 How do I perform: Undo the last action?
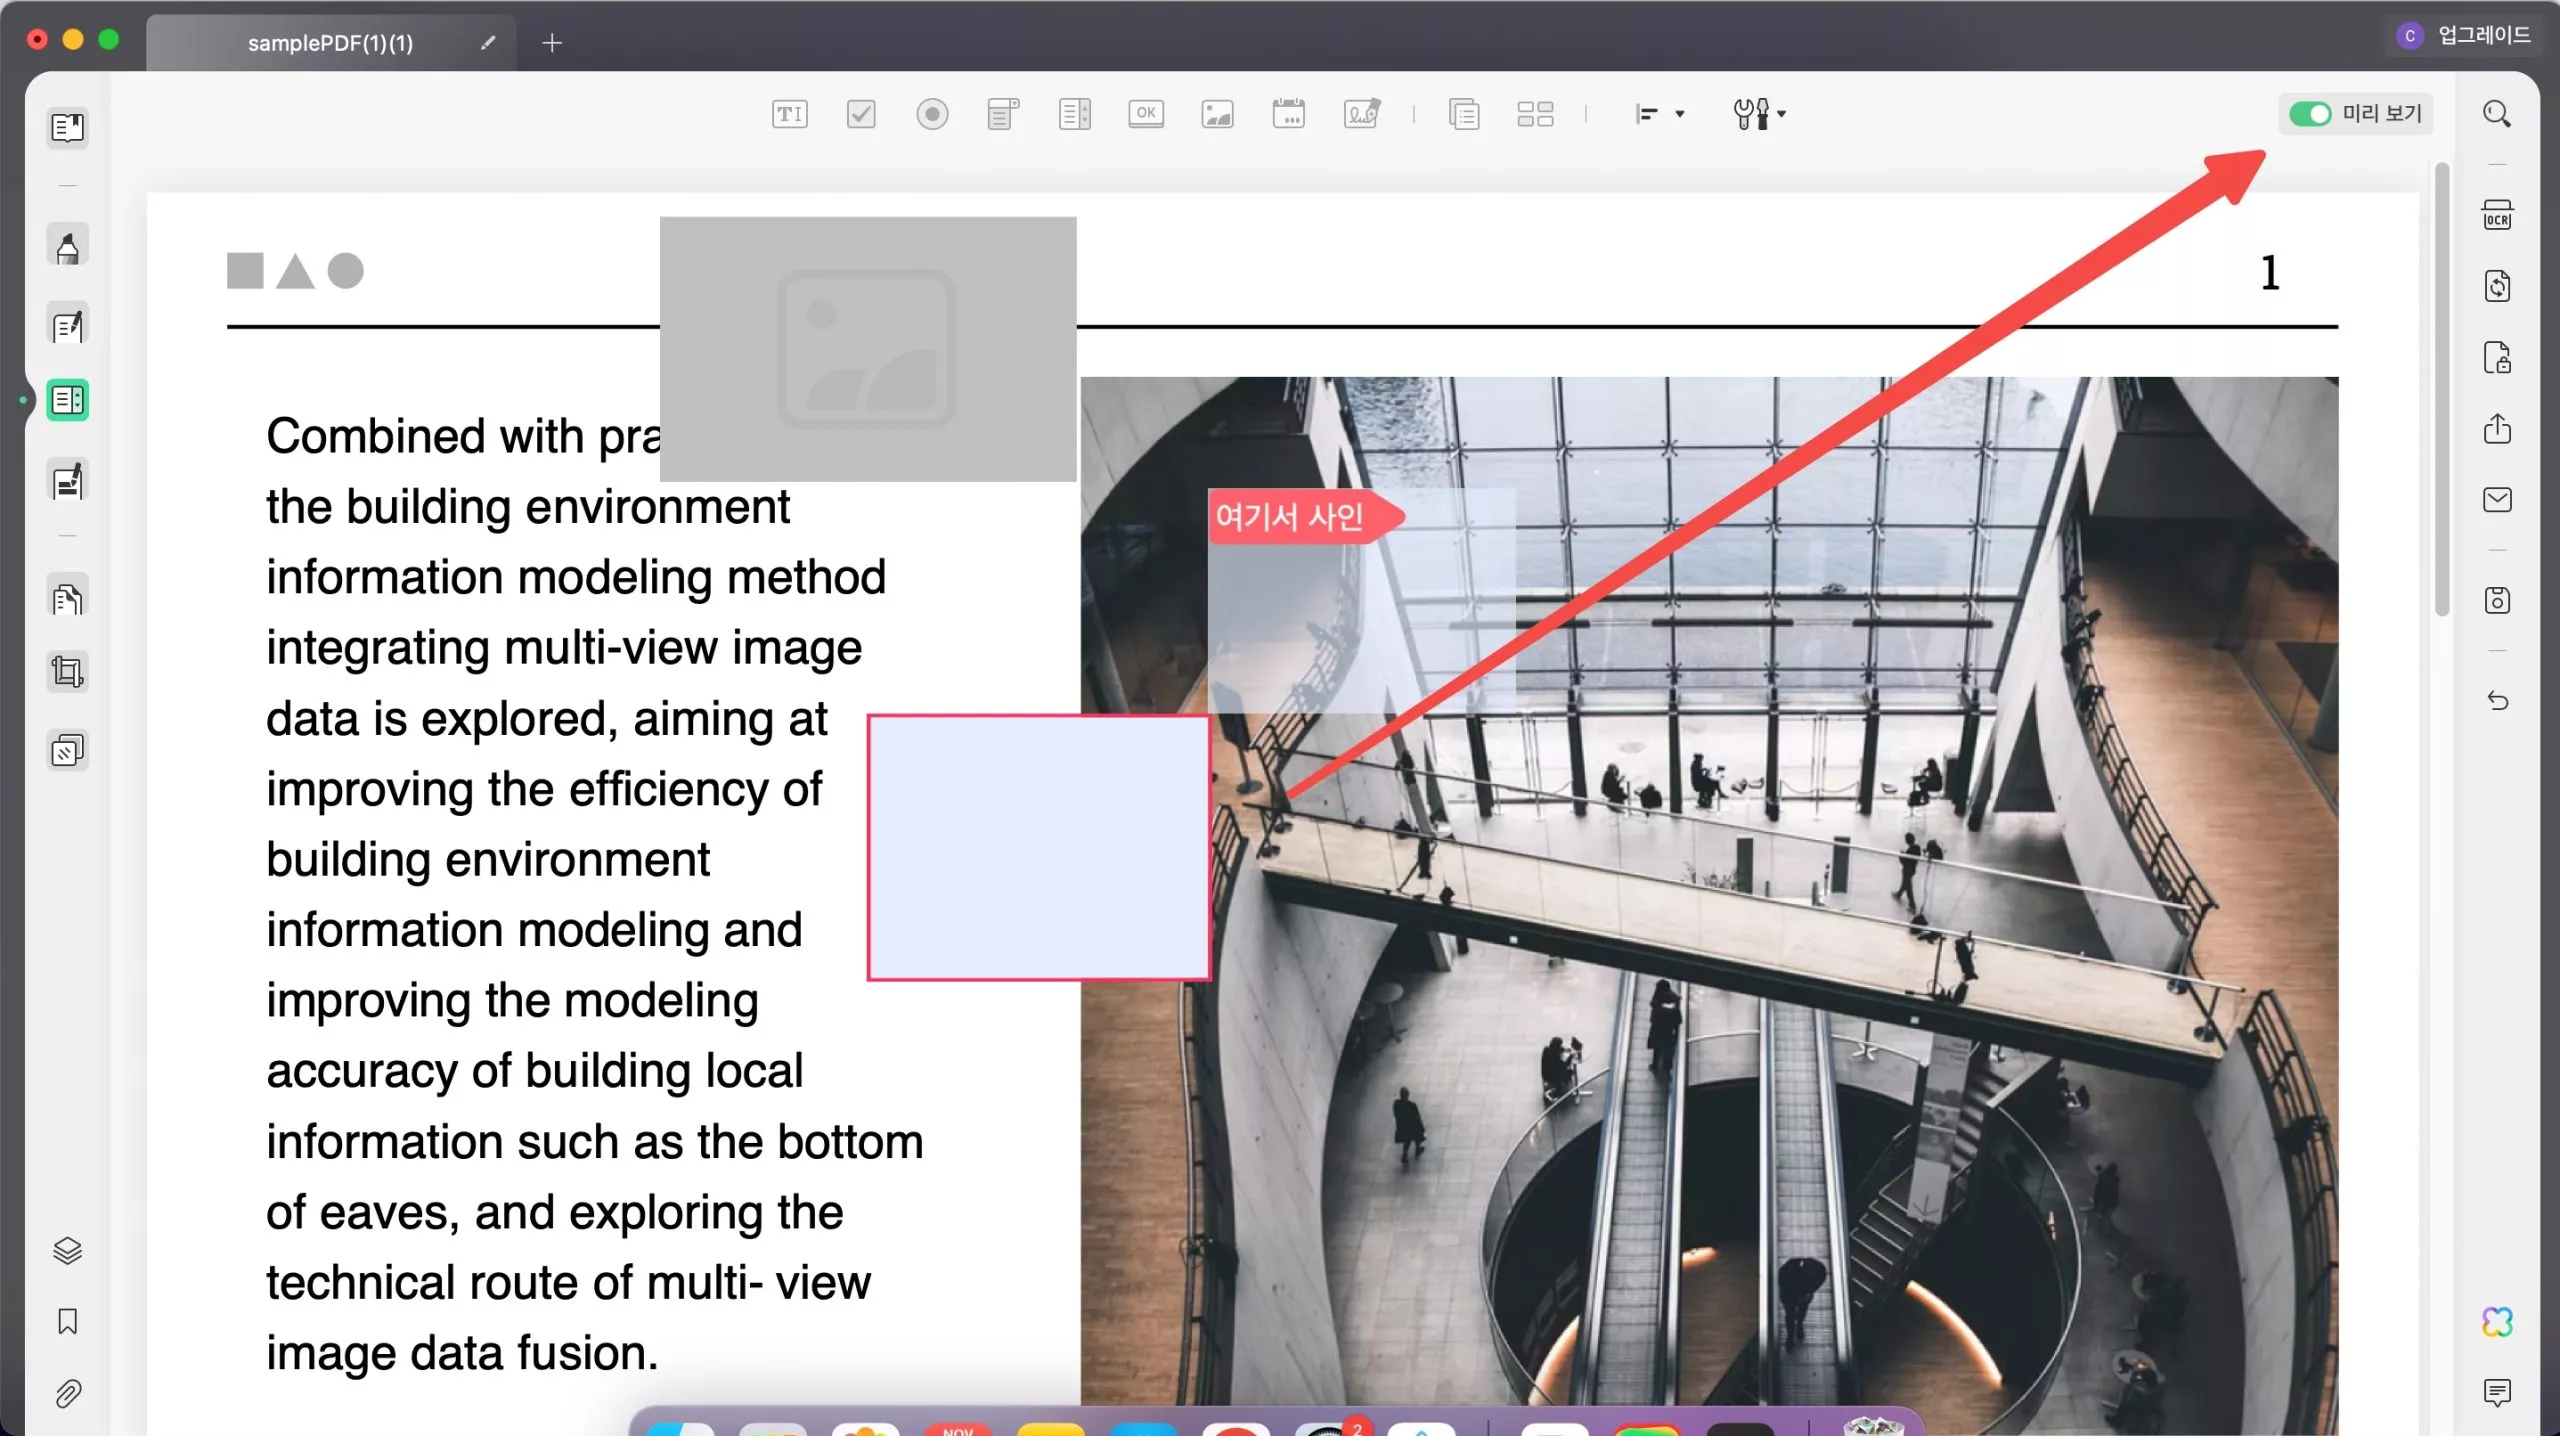[x=2497, y=700]
